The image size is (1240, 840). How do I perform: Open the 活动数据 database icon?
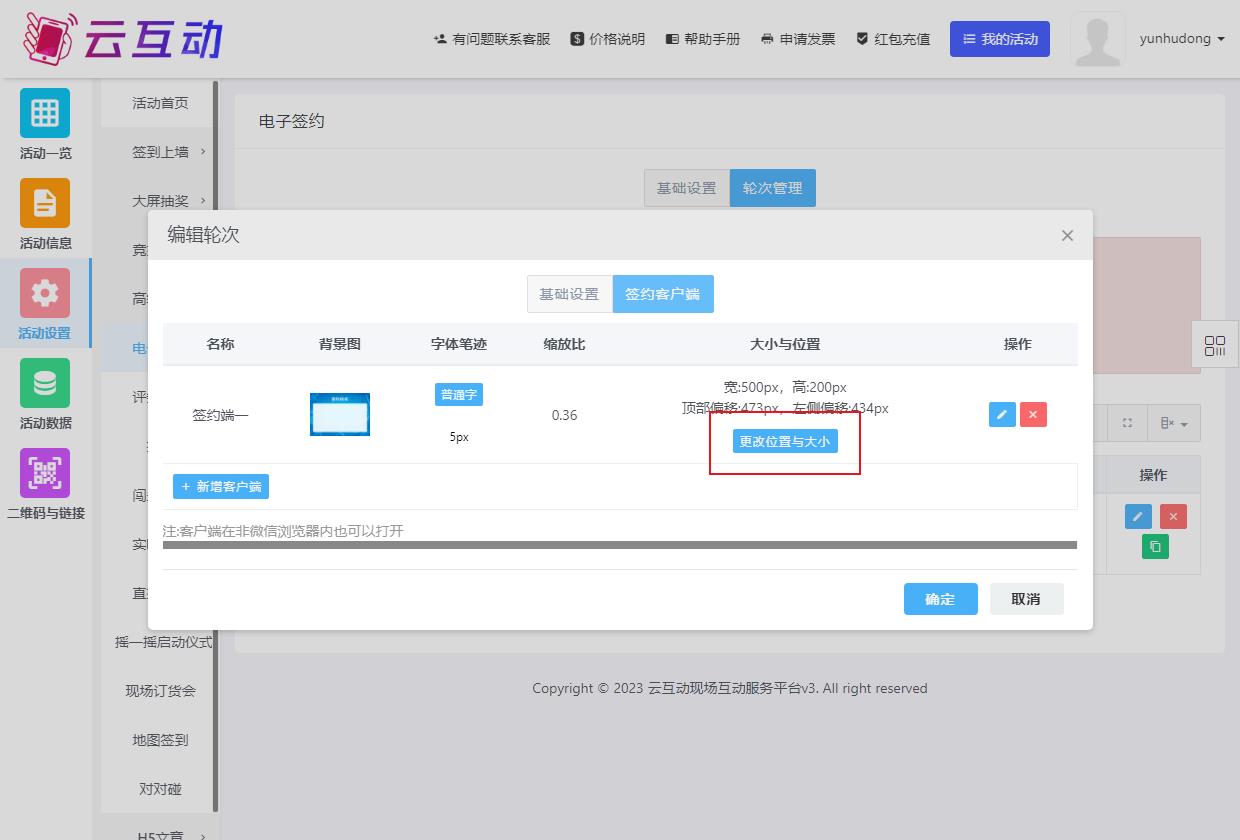45,383
